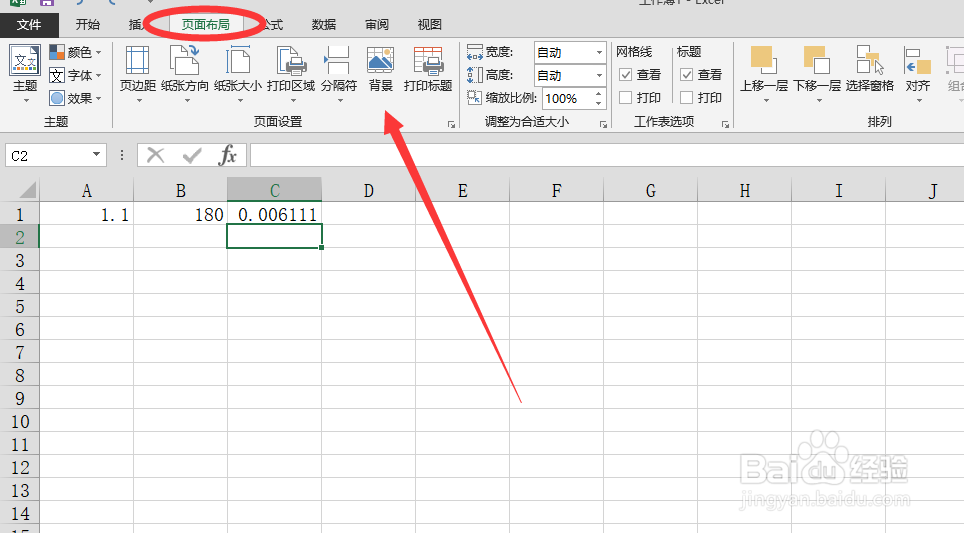Open the 文件 file tab
Image resolution: width=964 pixels, height=533 pixels.
pyautogui.click(x=29, y=25)
